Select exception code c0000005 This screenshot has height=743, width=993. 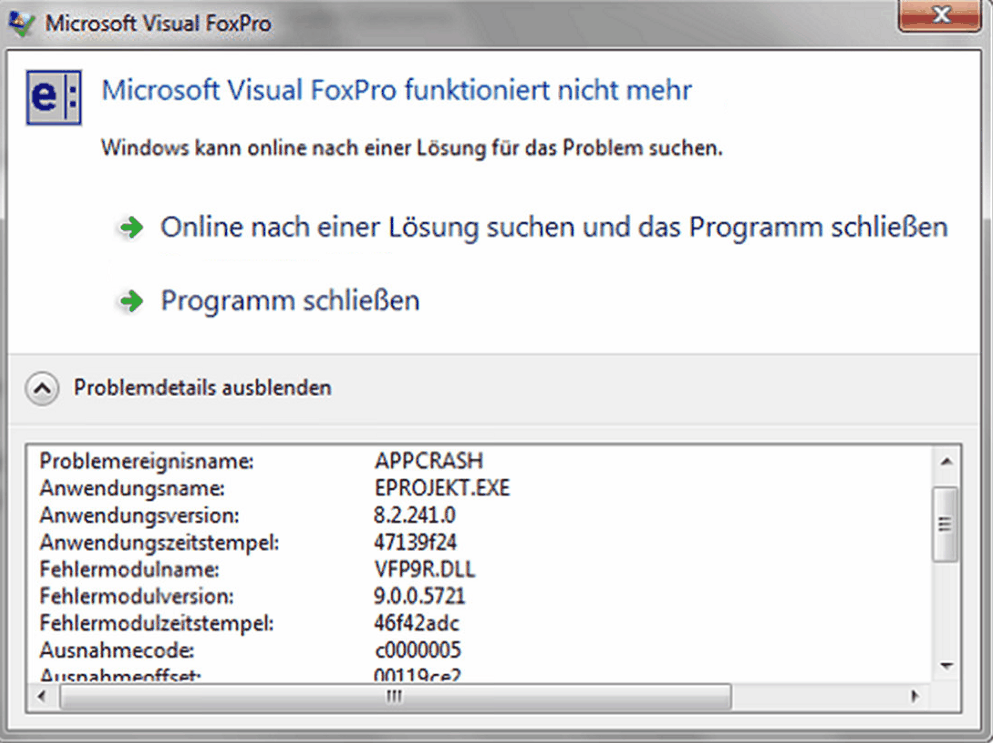(x=417, y=651)
